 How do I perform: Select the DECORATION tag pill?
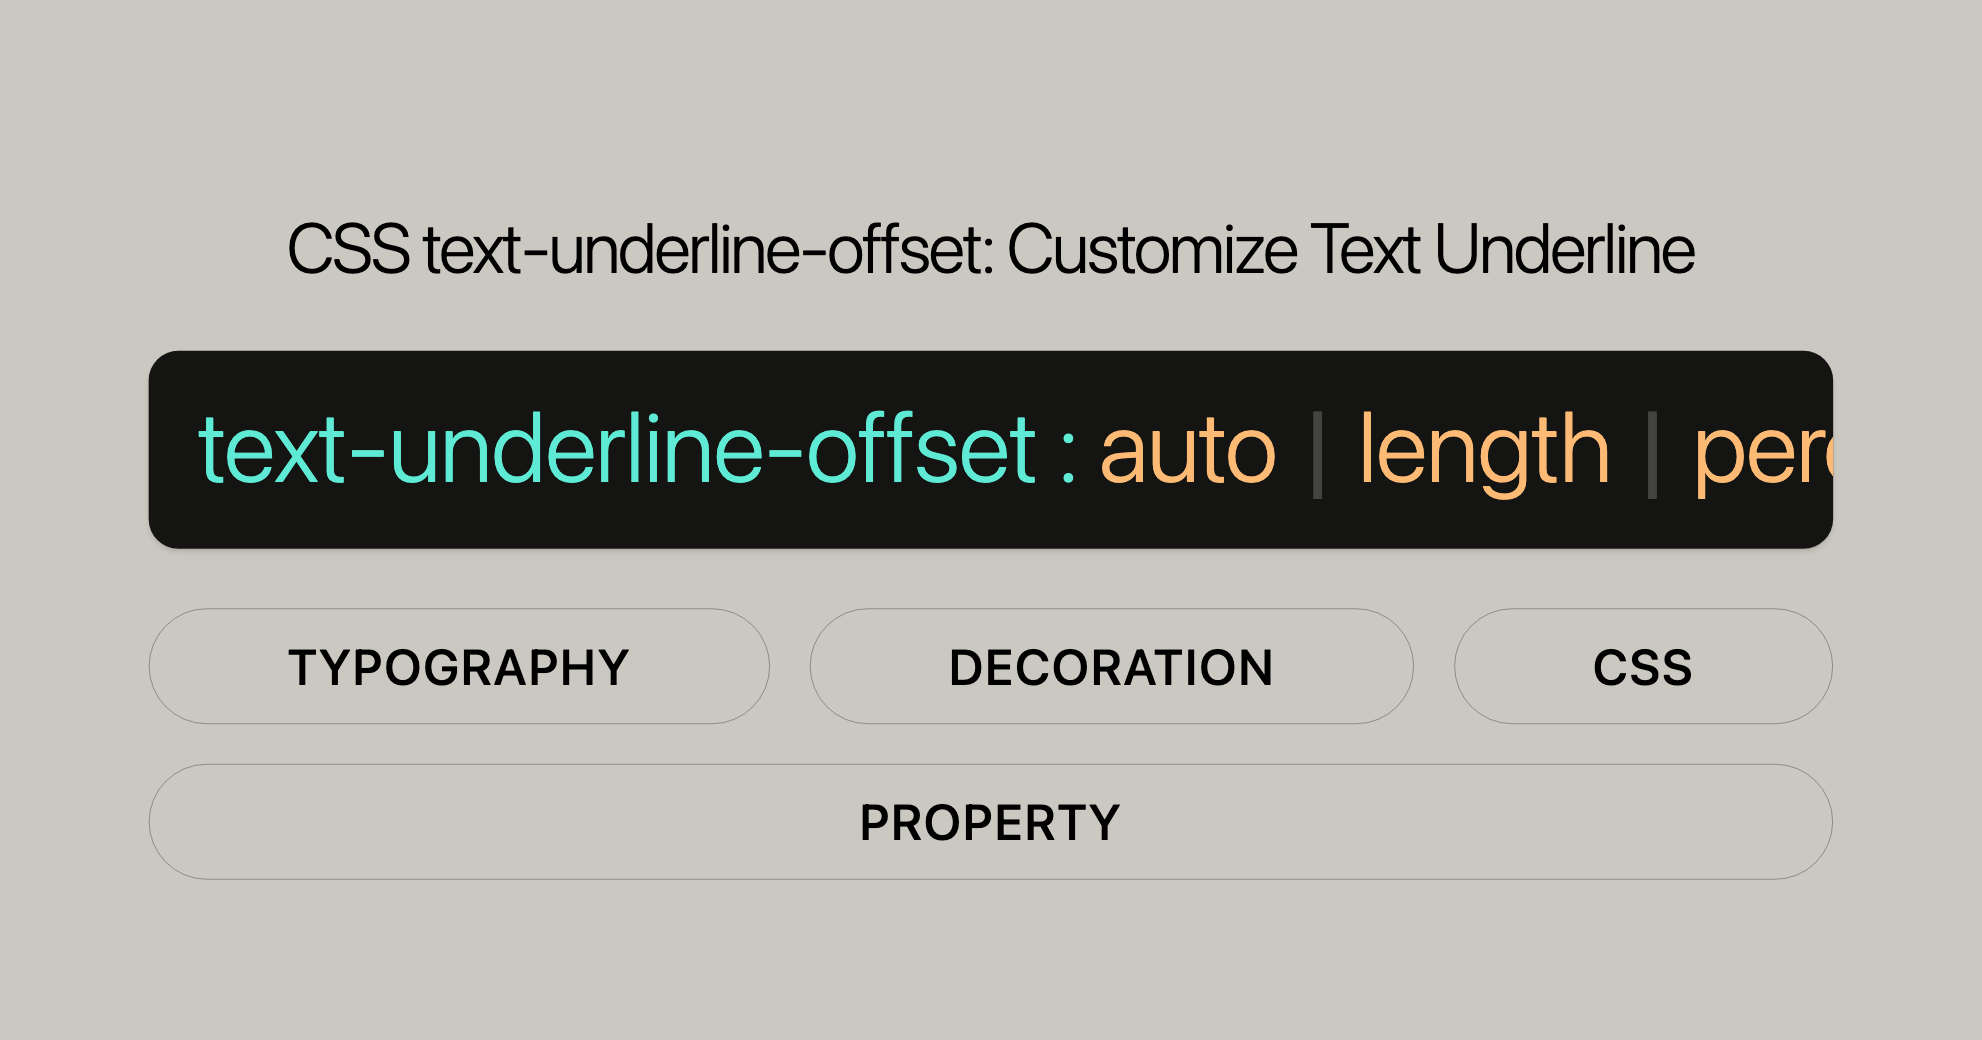[x=1111, y=667]
